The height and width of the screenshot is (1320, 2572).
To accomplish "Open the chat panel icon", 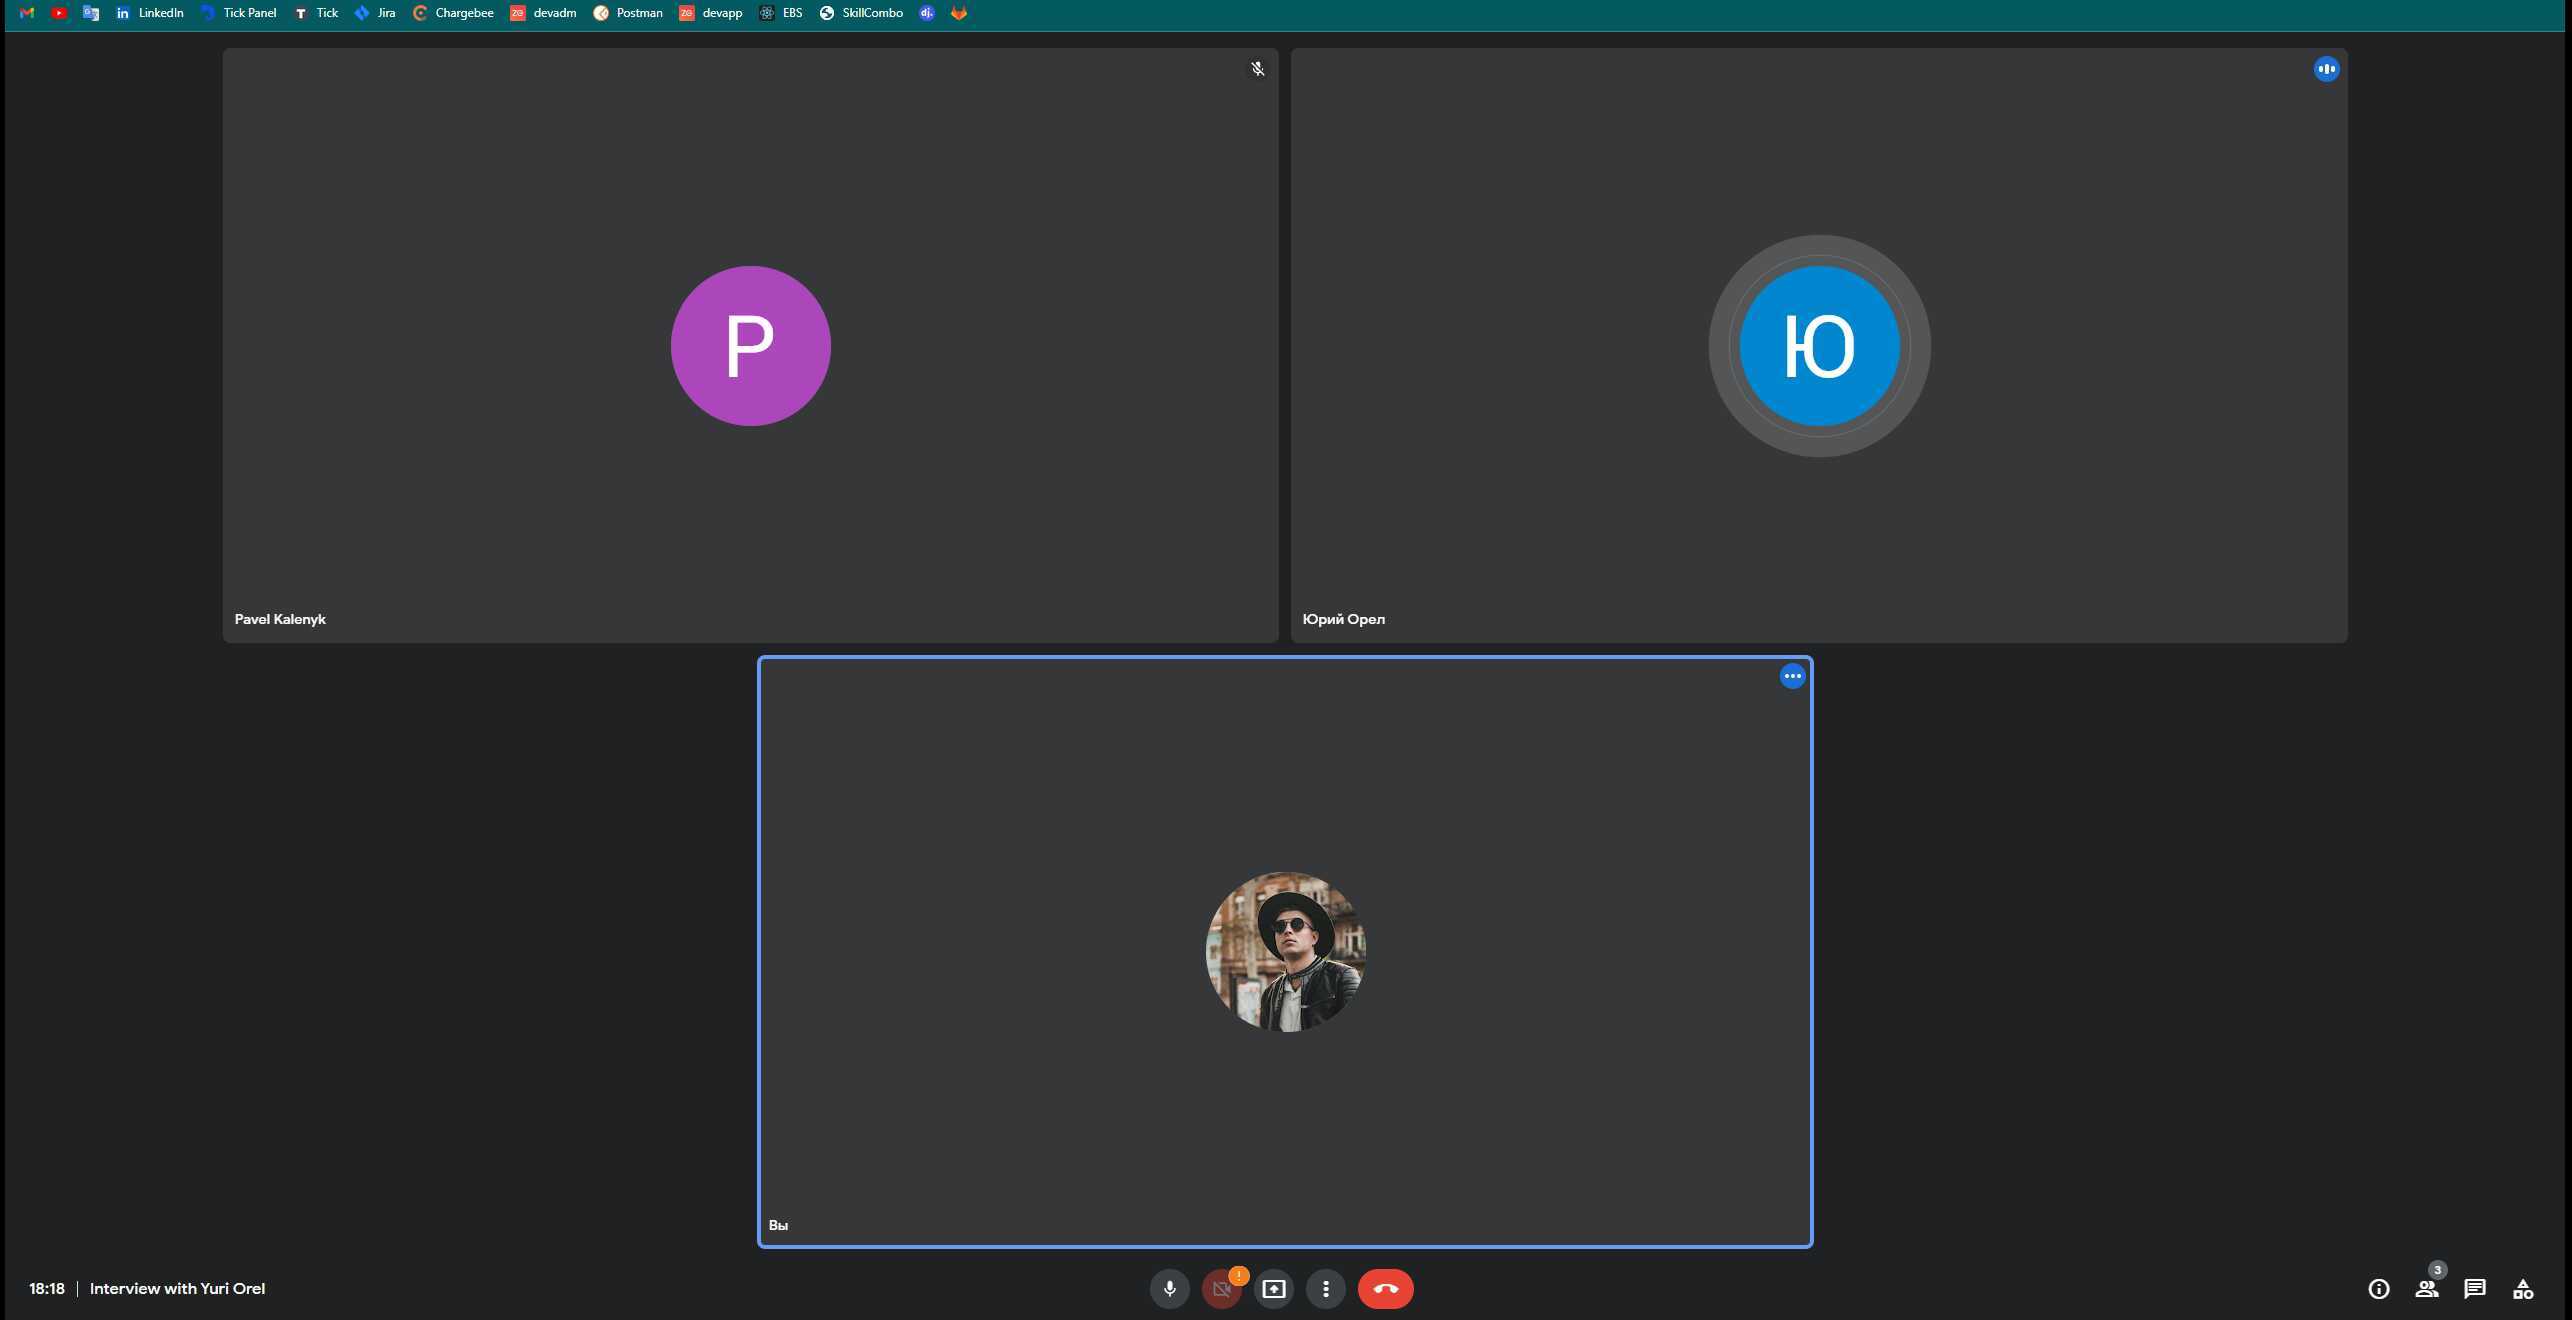I will tap(2474, 1289).
